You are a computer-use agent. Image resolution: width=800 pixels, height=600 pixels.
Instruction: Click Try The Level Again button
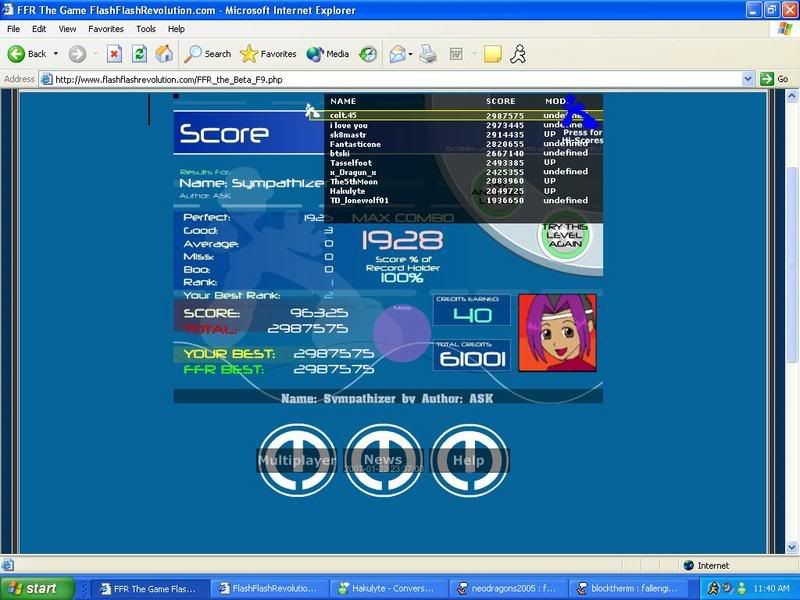pos(564,236)
